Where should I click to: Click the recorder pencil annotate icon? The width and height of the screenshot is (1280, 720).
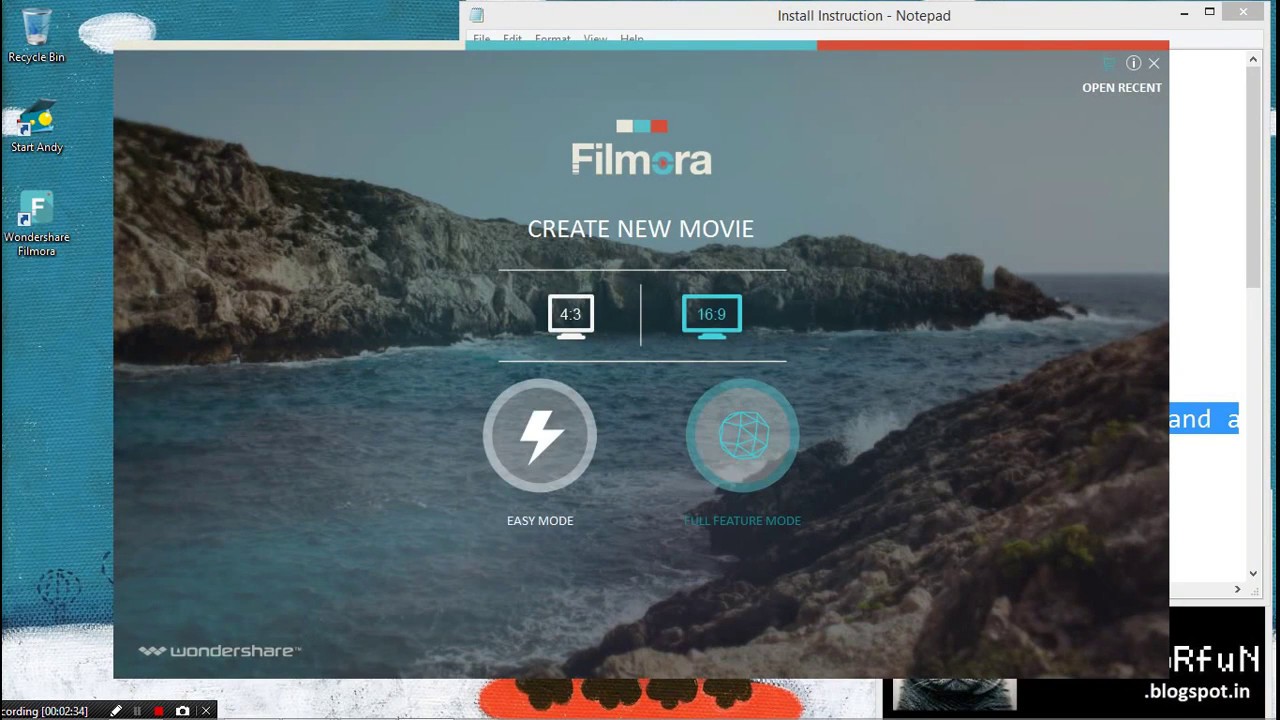[116, 711]
